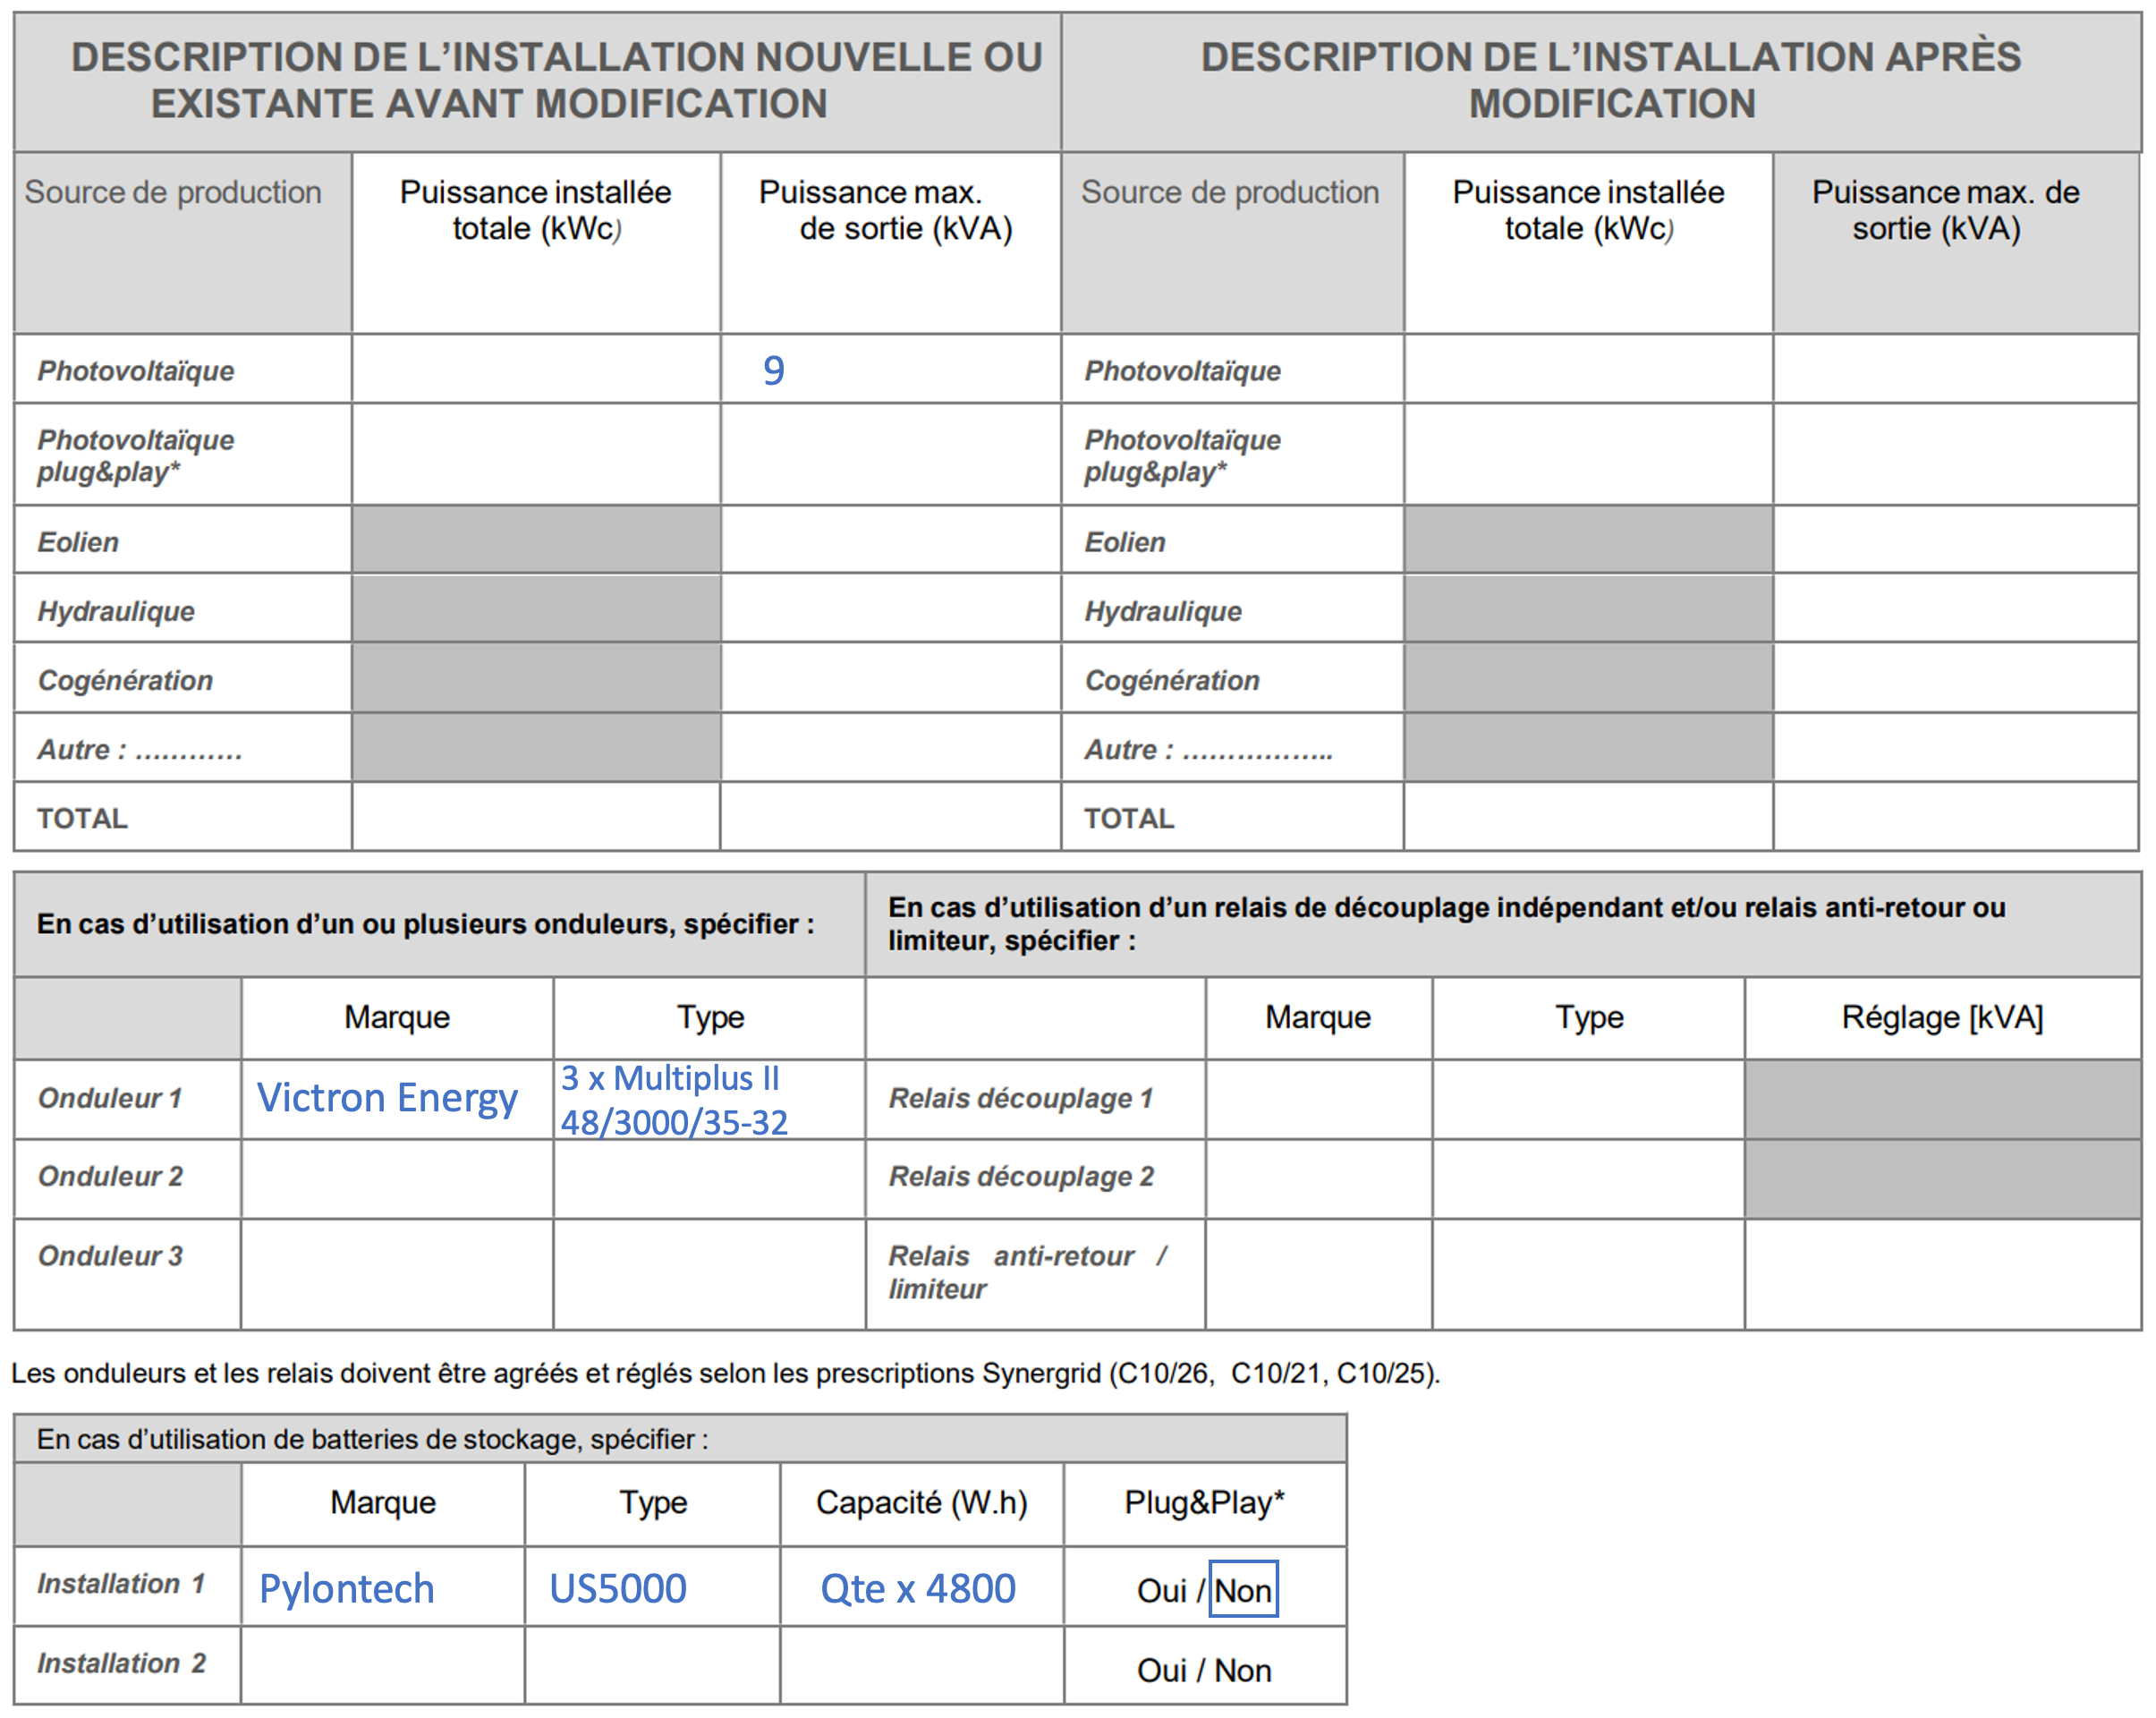Click Eolien kVA field after modification

click(1956, 540)
